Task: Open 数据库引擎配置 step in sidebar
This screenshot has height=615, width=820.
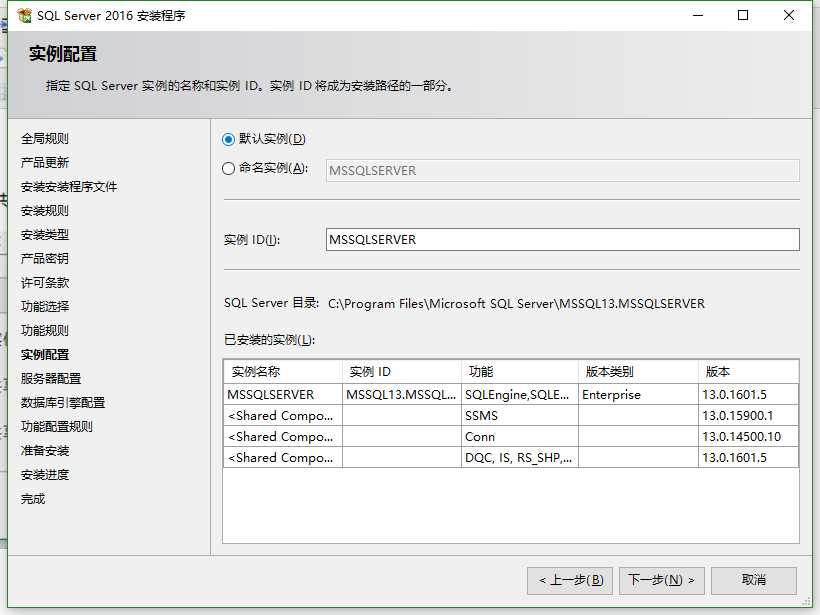Action: coord(63,403)
